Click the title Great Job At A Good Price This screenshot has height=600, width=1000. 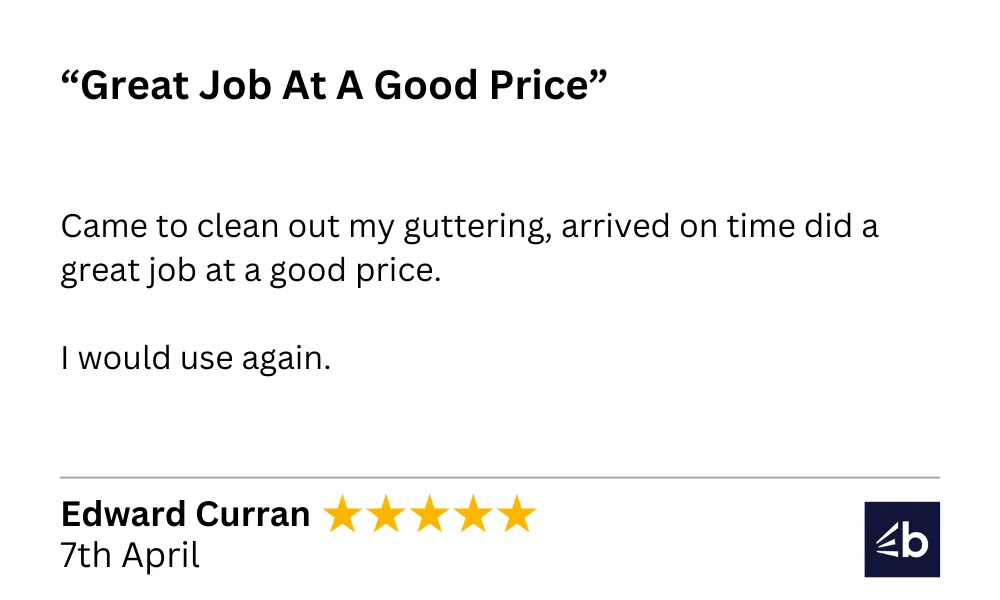334,85
